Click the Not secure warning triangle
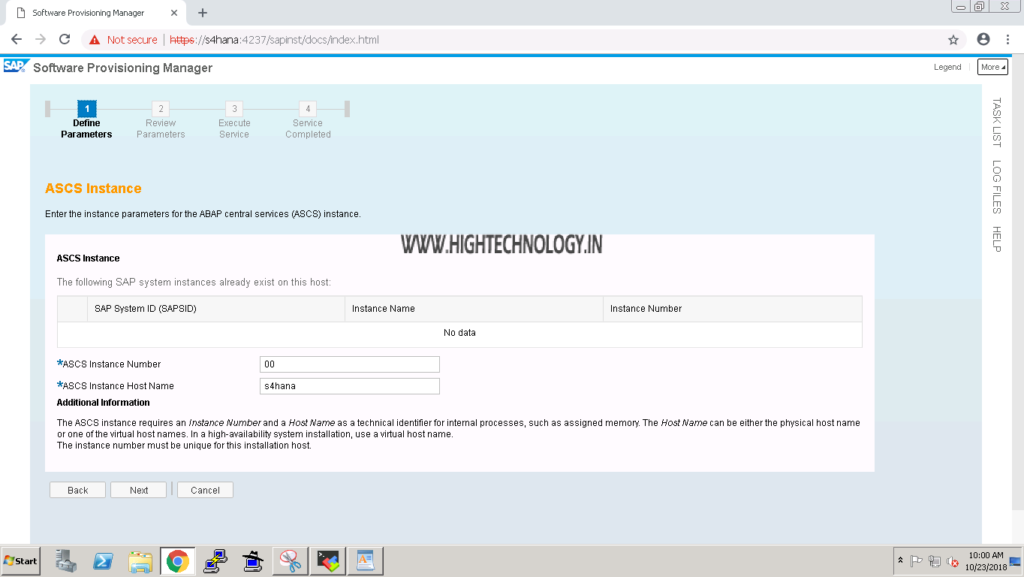The width and height of the screenshot is (1024, 577). [95, 40]
